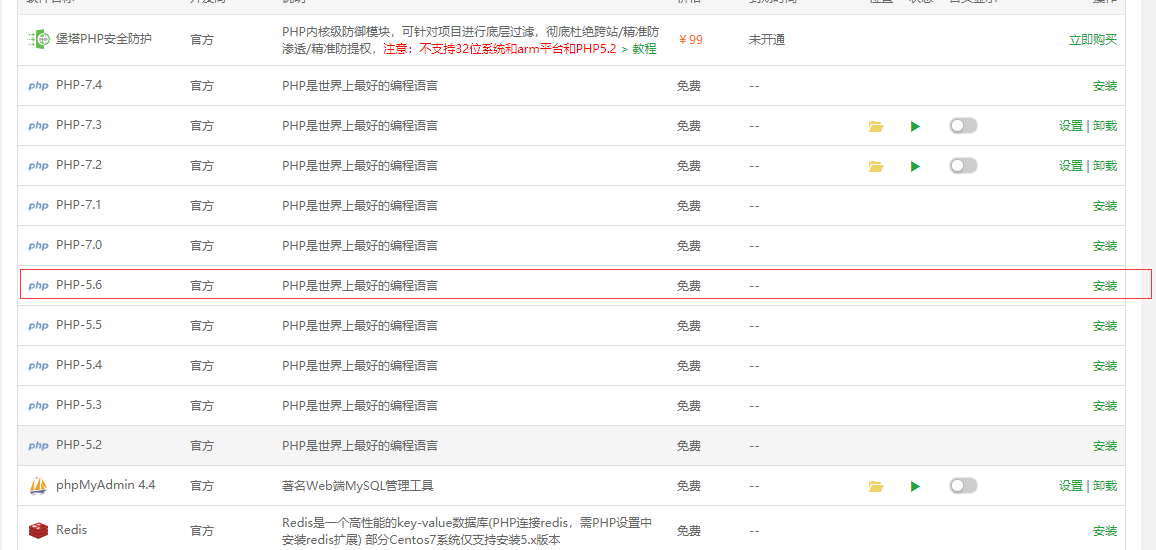Viewport: 1156px width, 550px height.
Task: Click the PHP-7.1 php logo icon
Action: click(38, 206)
